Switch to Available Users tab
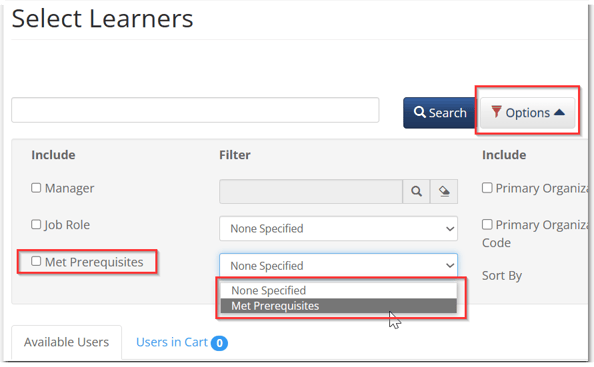Screen dimensions: 594x367 [66, 342]
